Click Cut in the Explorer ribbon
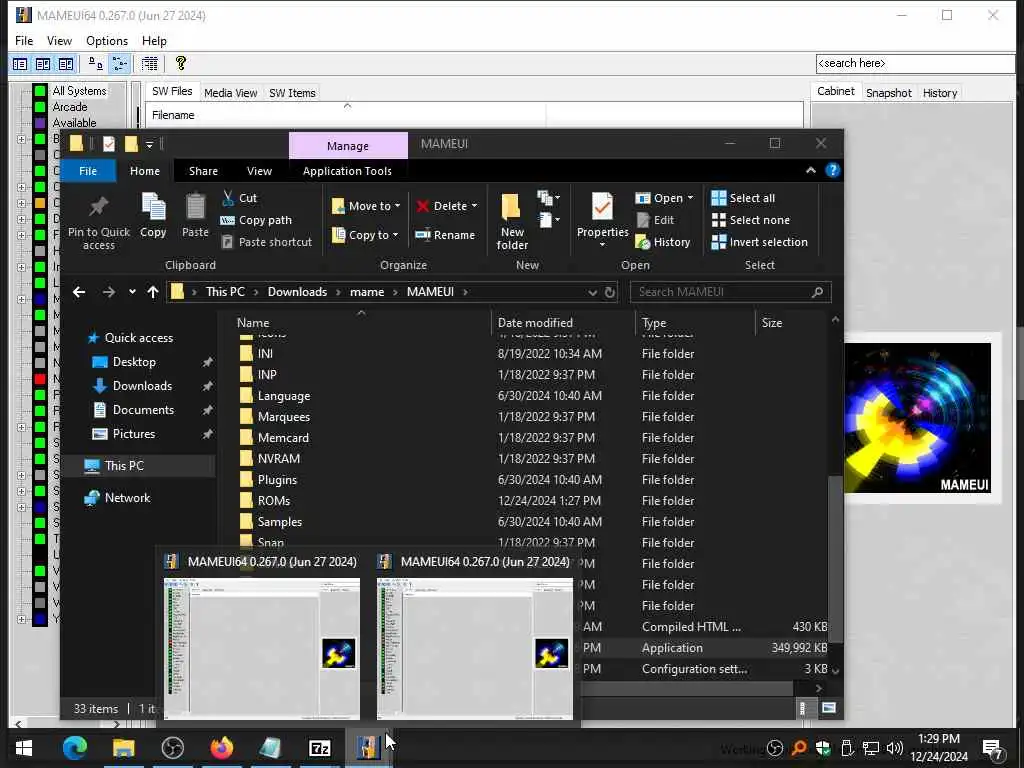 tap(240, 198)
